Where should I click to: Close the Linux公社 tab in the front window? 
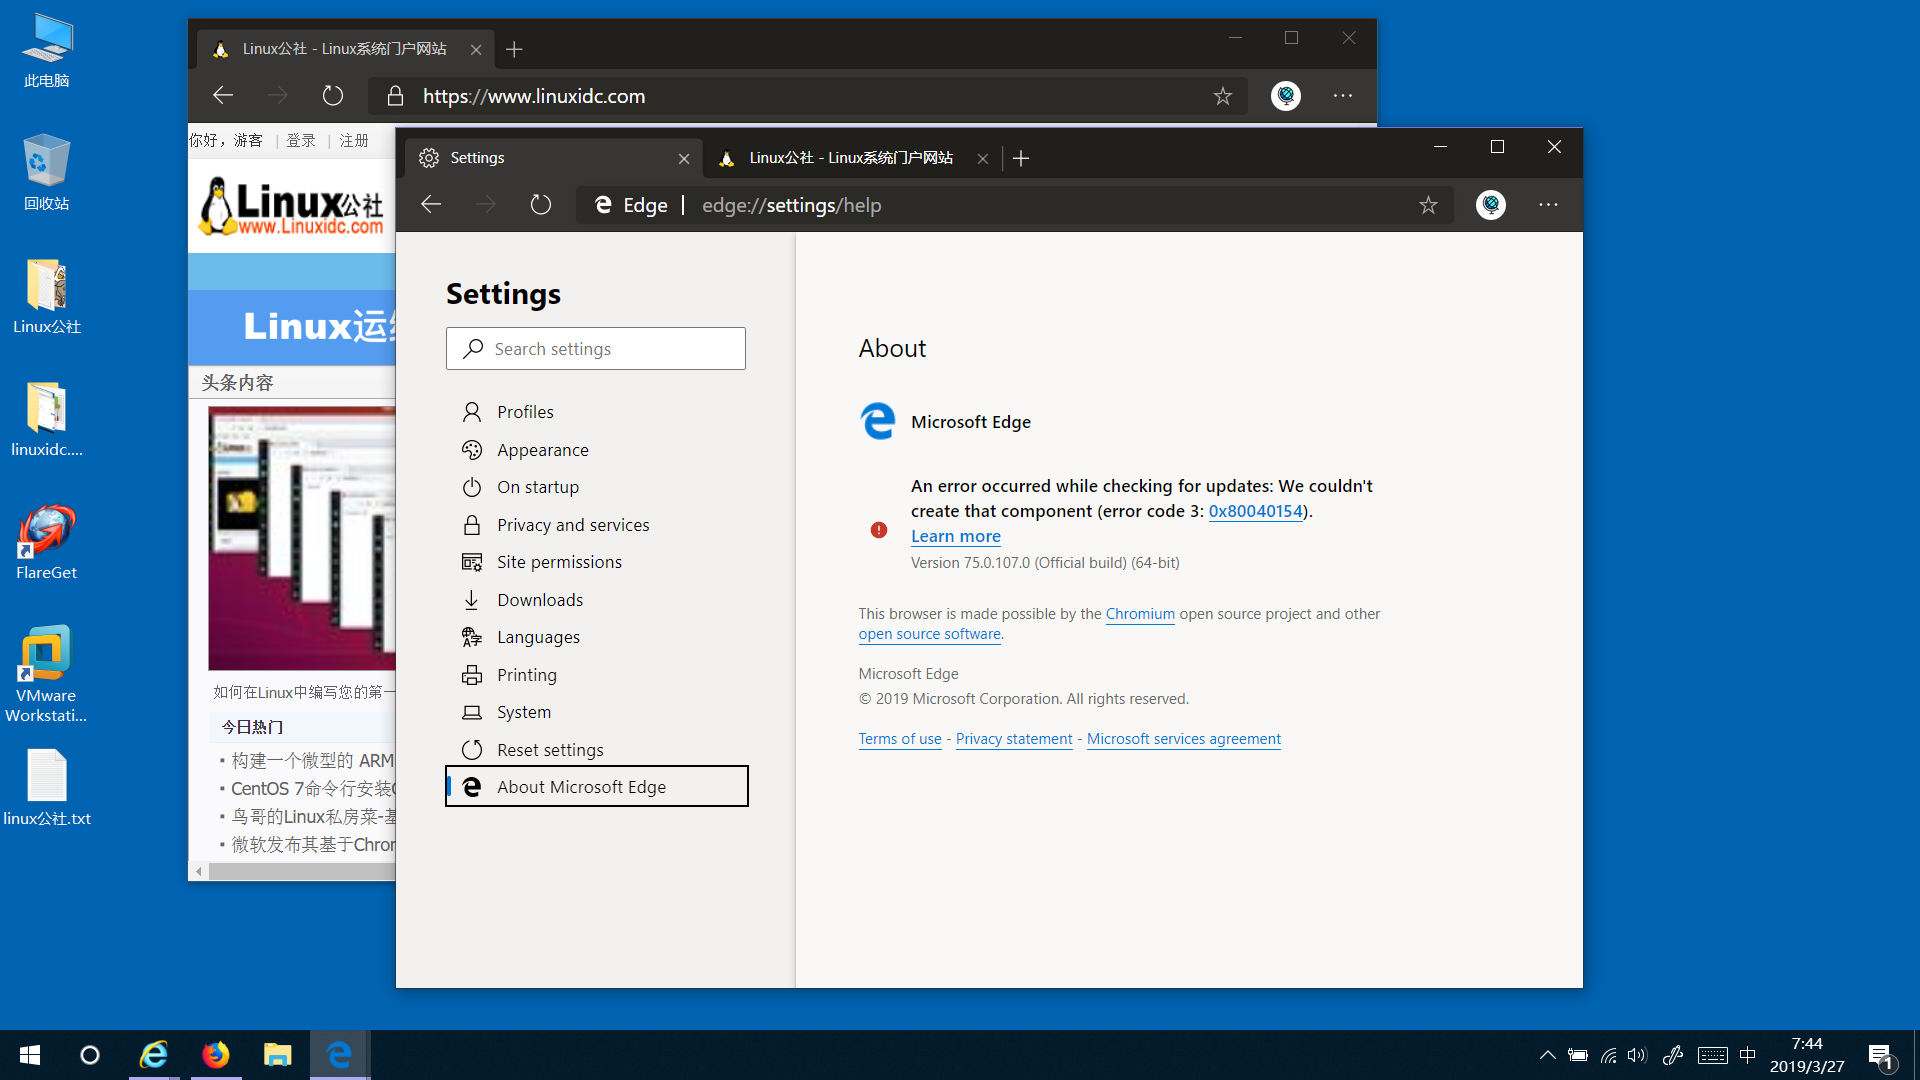tap(983, 158)
